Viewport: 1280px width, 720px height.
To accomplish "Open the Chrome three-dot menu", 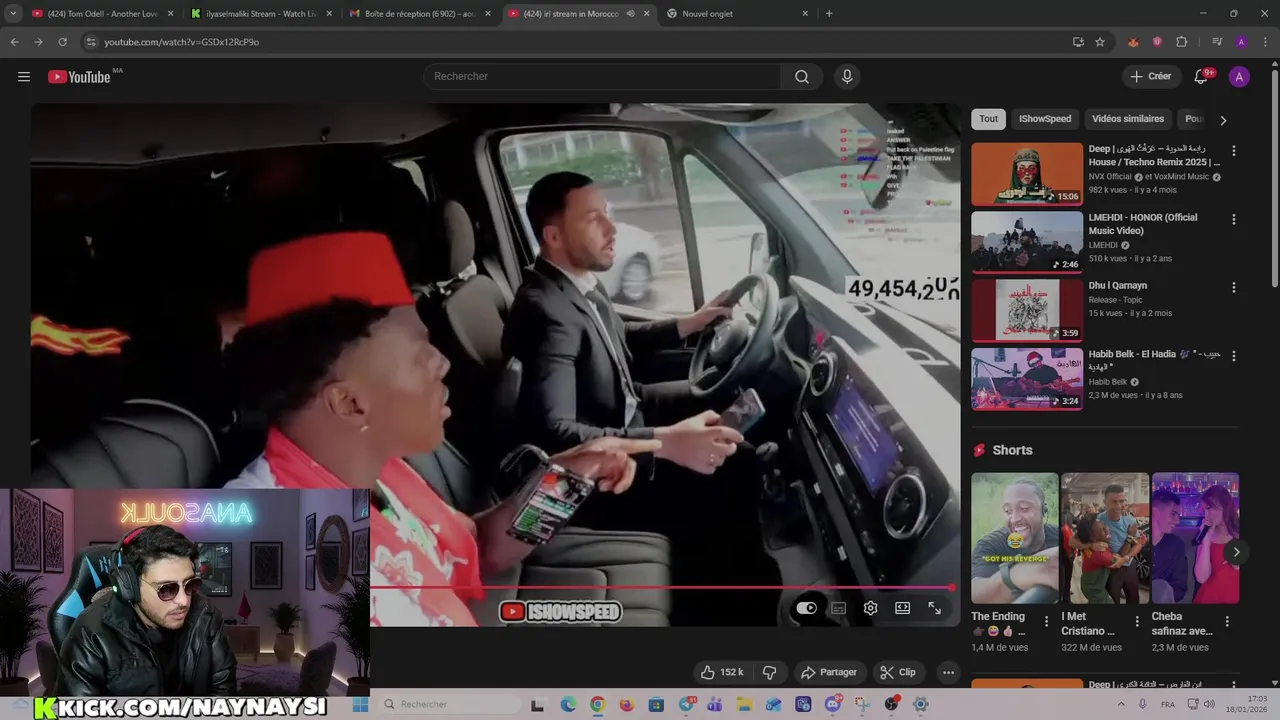I will [1265, 42].
